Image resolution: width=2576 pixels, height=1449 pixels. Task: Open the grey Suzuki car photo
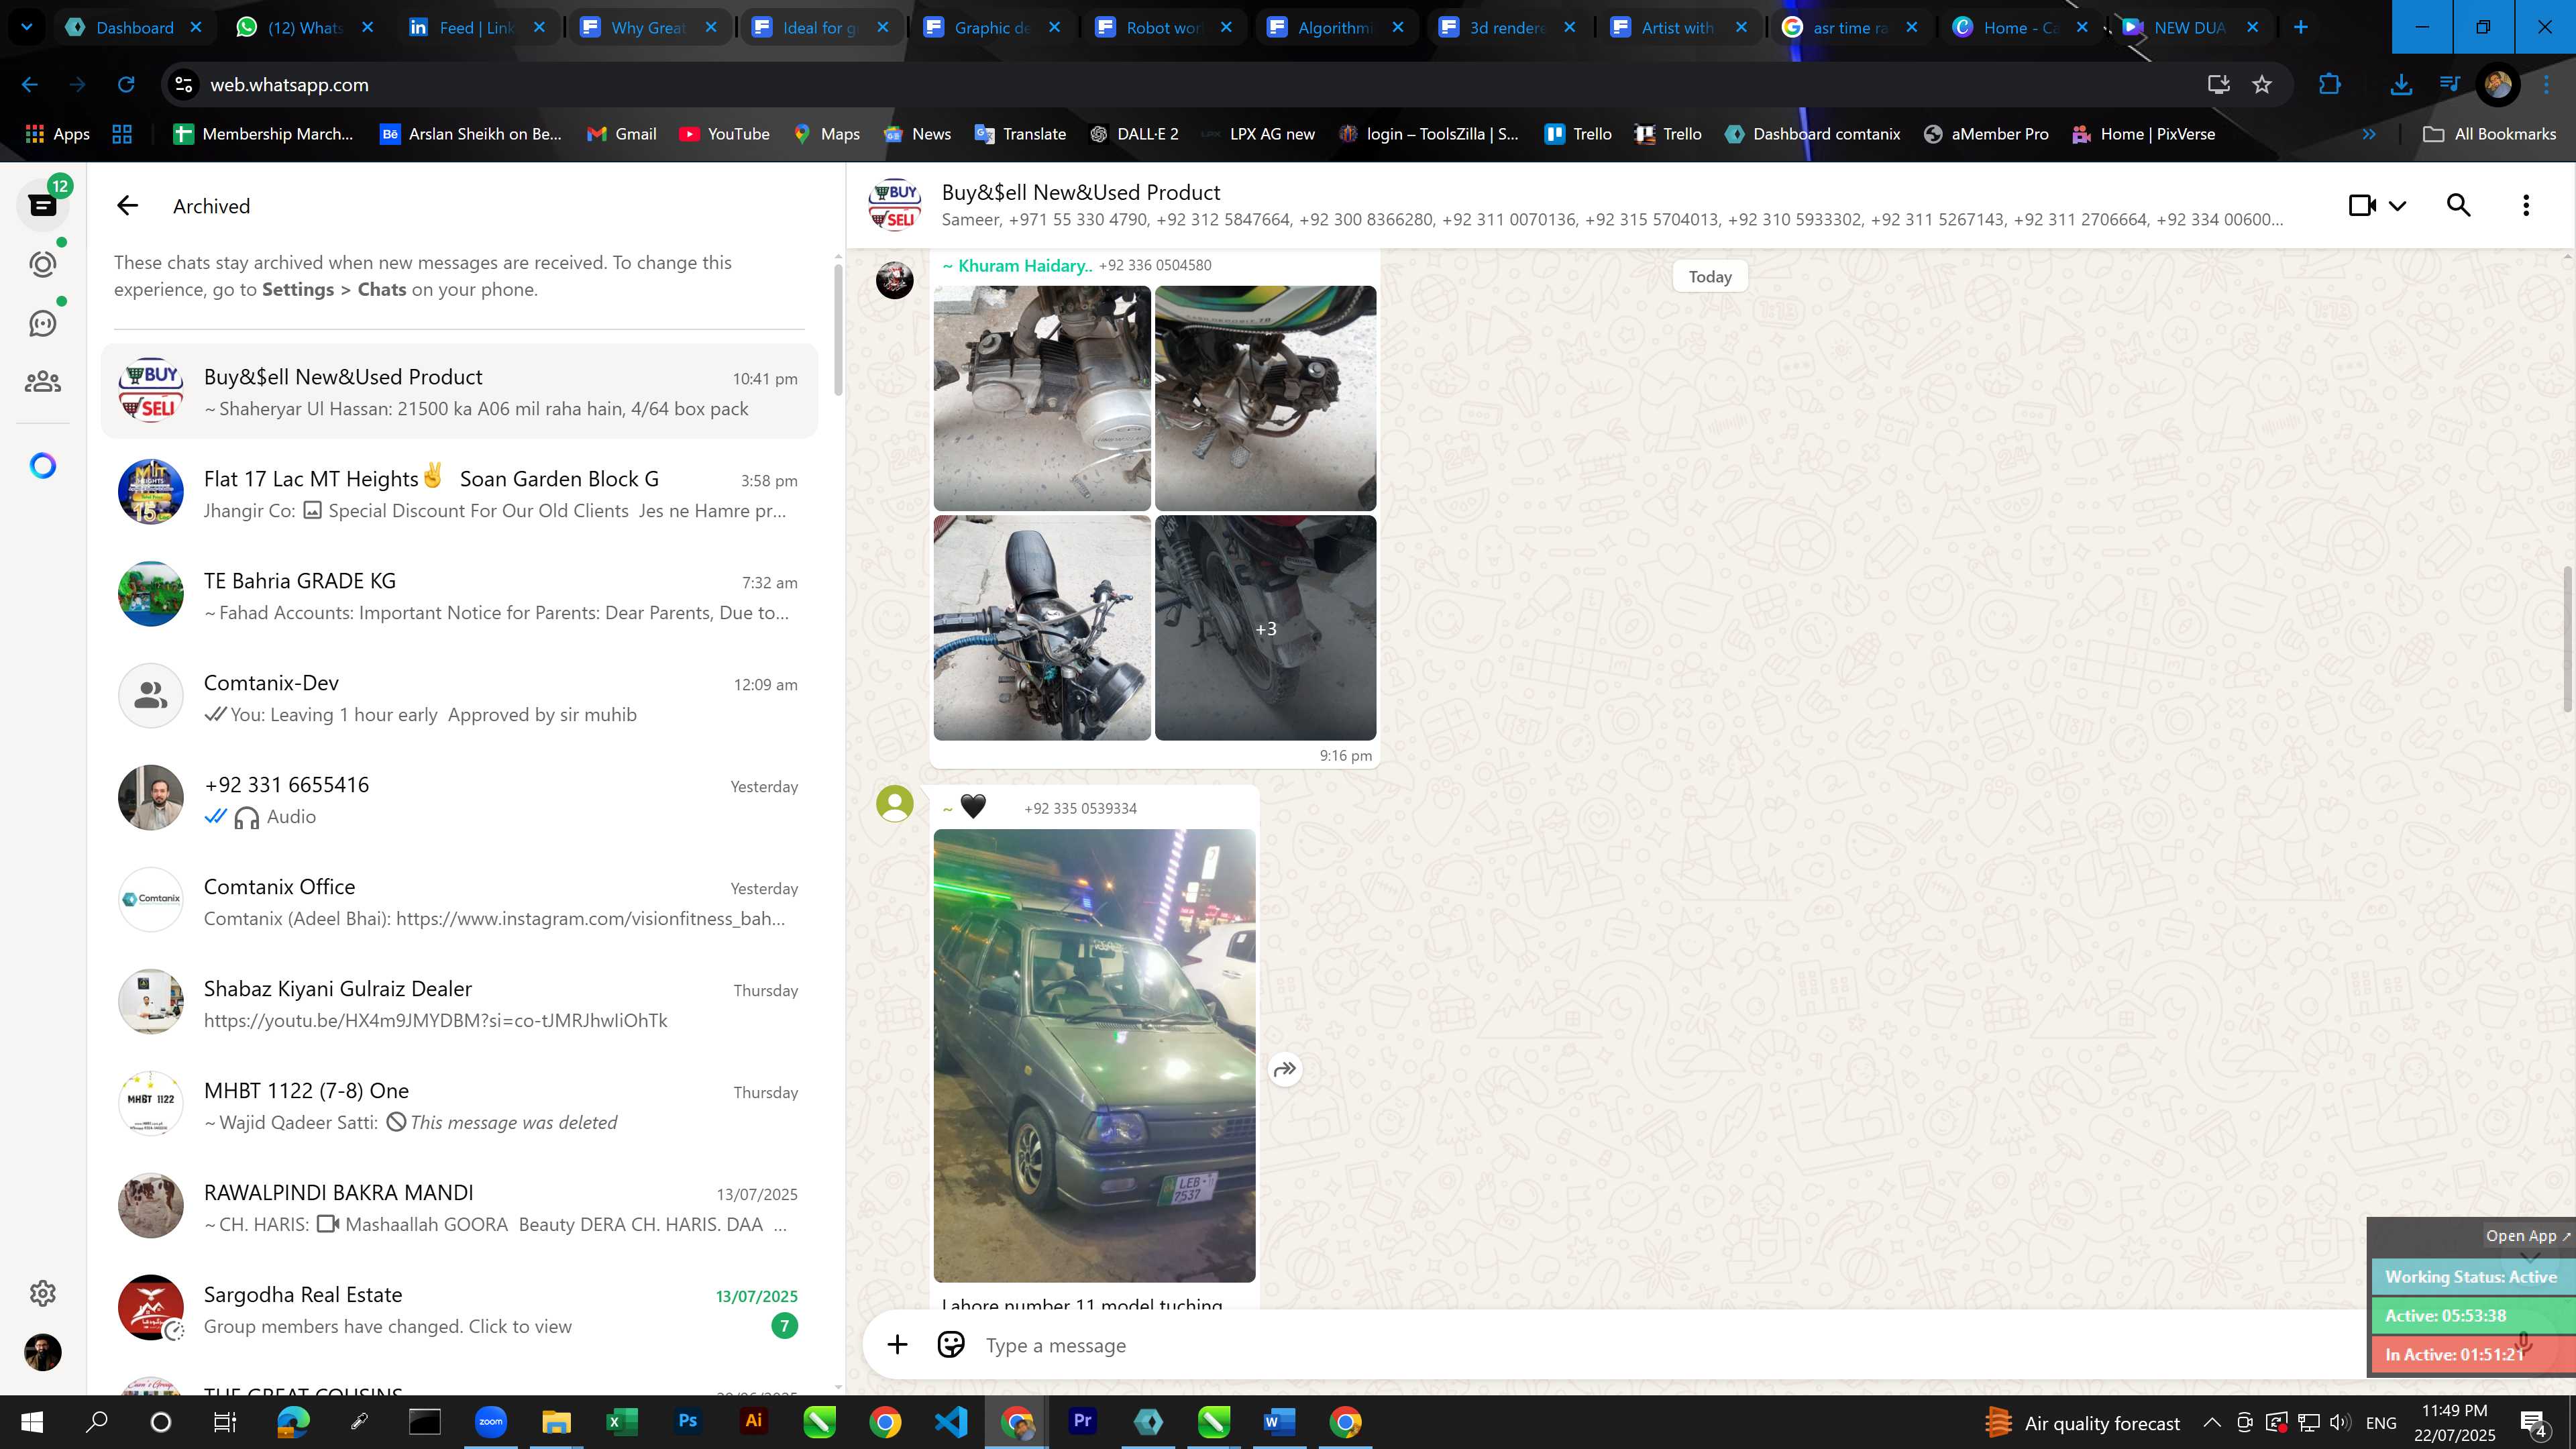coord(1094,1055)
